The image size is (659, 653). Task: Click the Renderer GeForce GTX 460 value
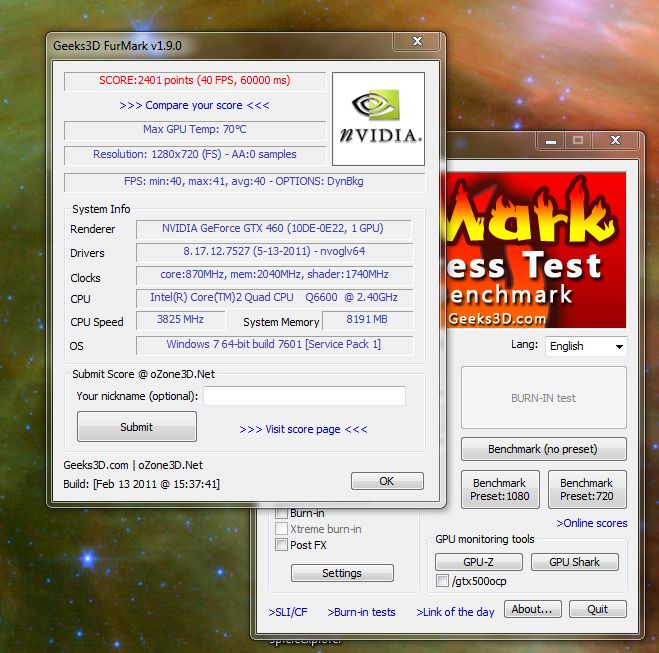pyautogui.click(x=273, y=229)
